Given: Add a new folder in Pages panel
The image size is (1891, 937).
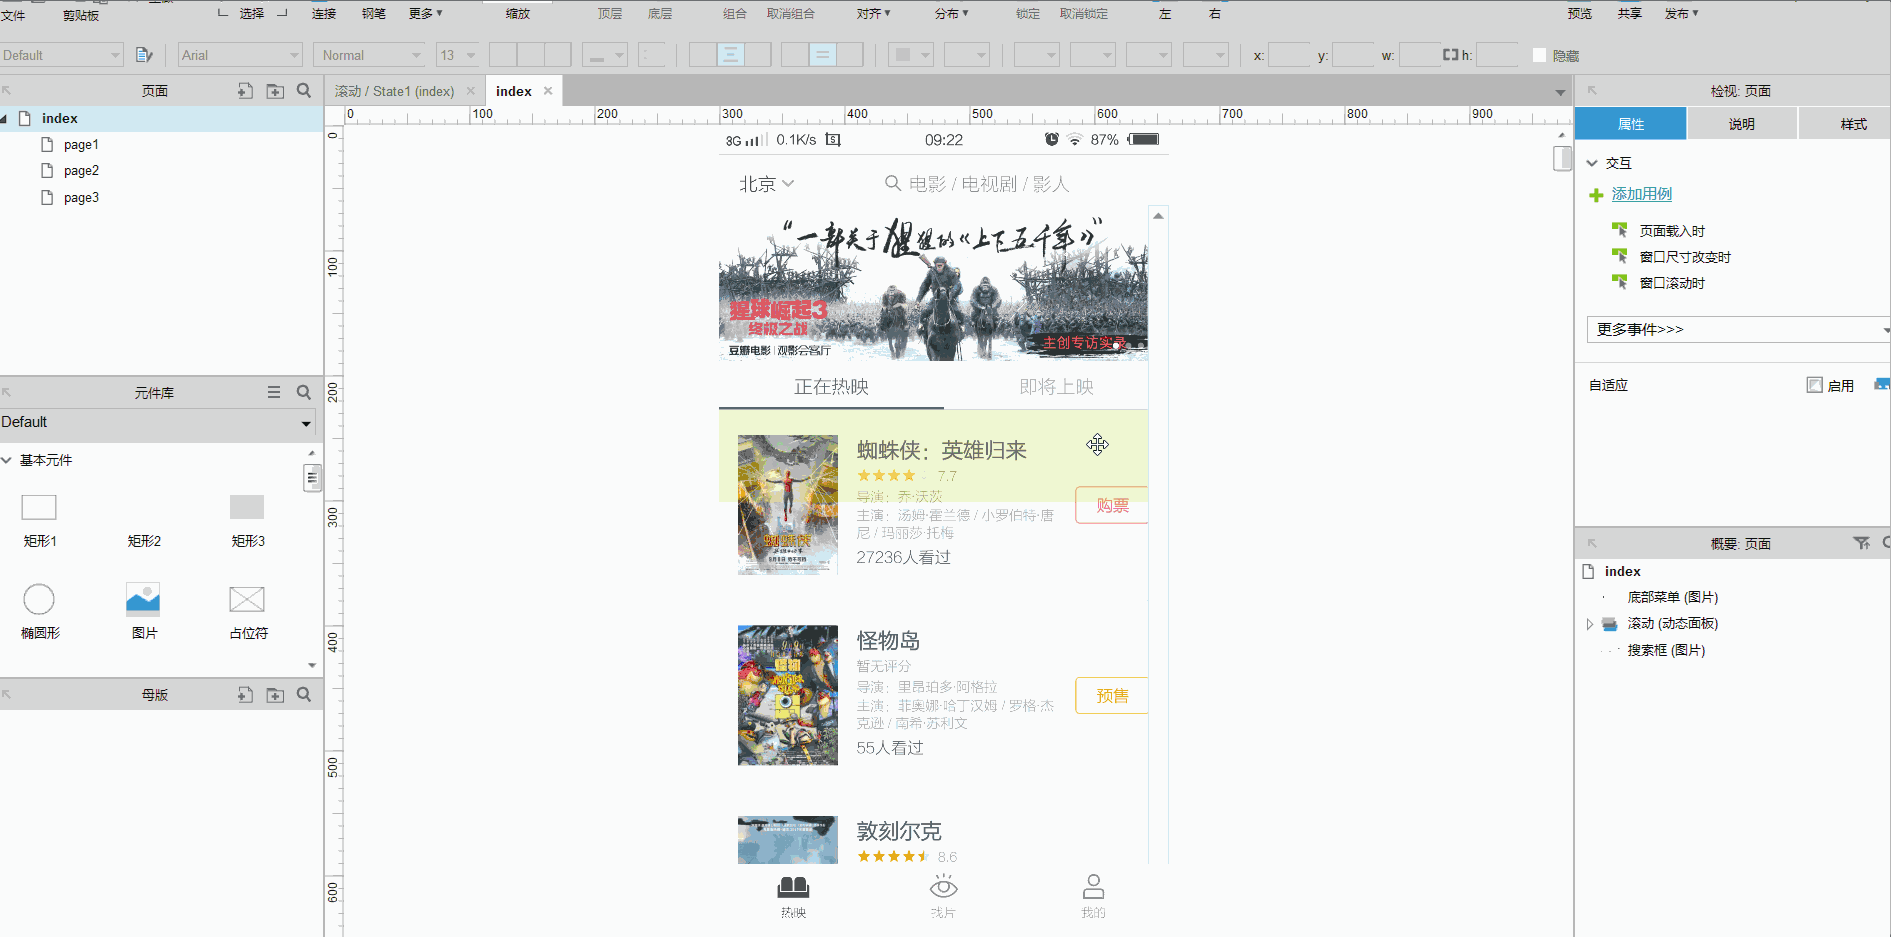Looking at the screenshot, I should point(275,91).
